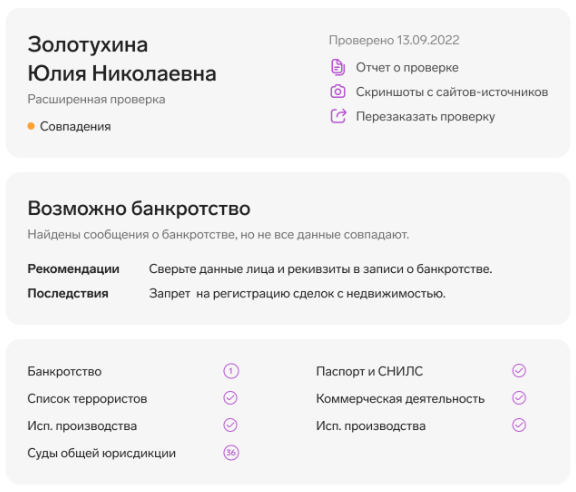Open the Отчет о проверке link
The width and height of the screenshot is (576, 492).
click(407, 68)
